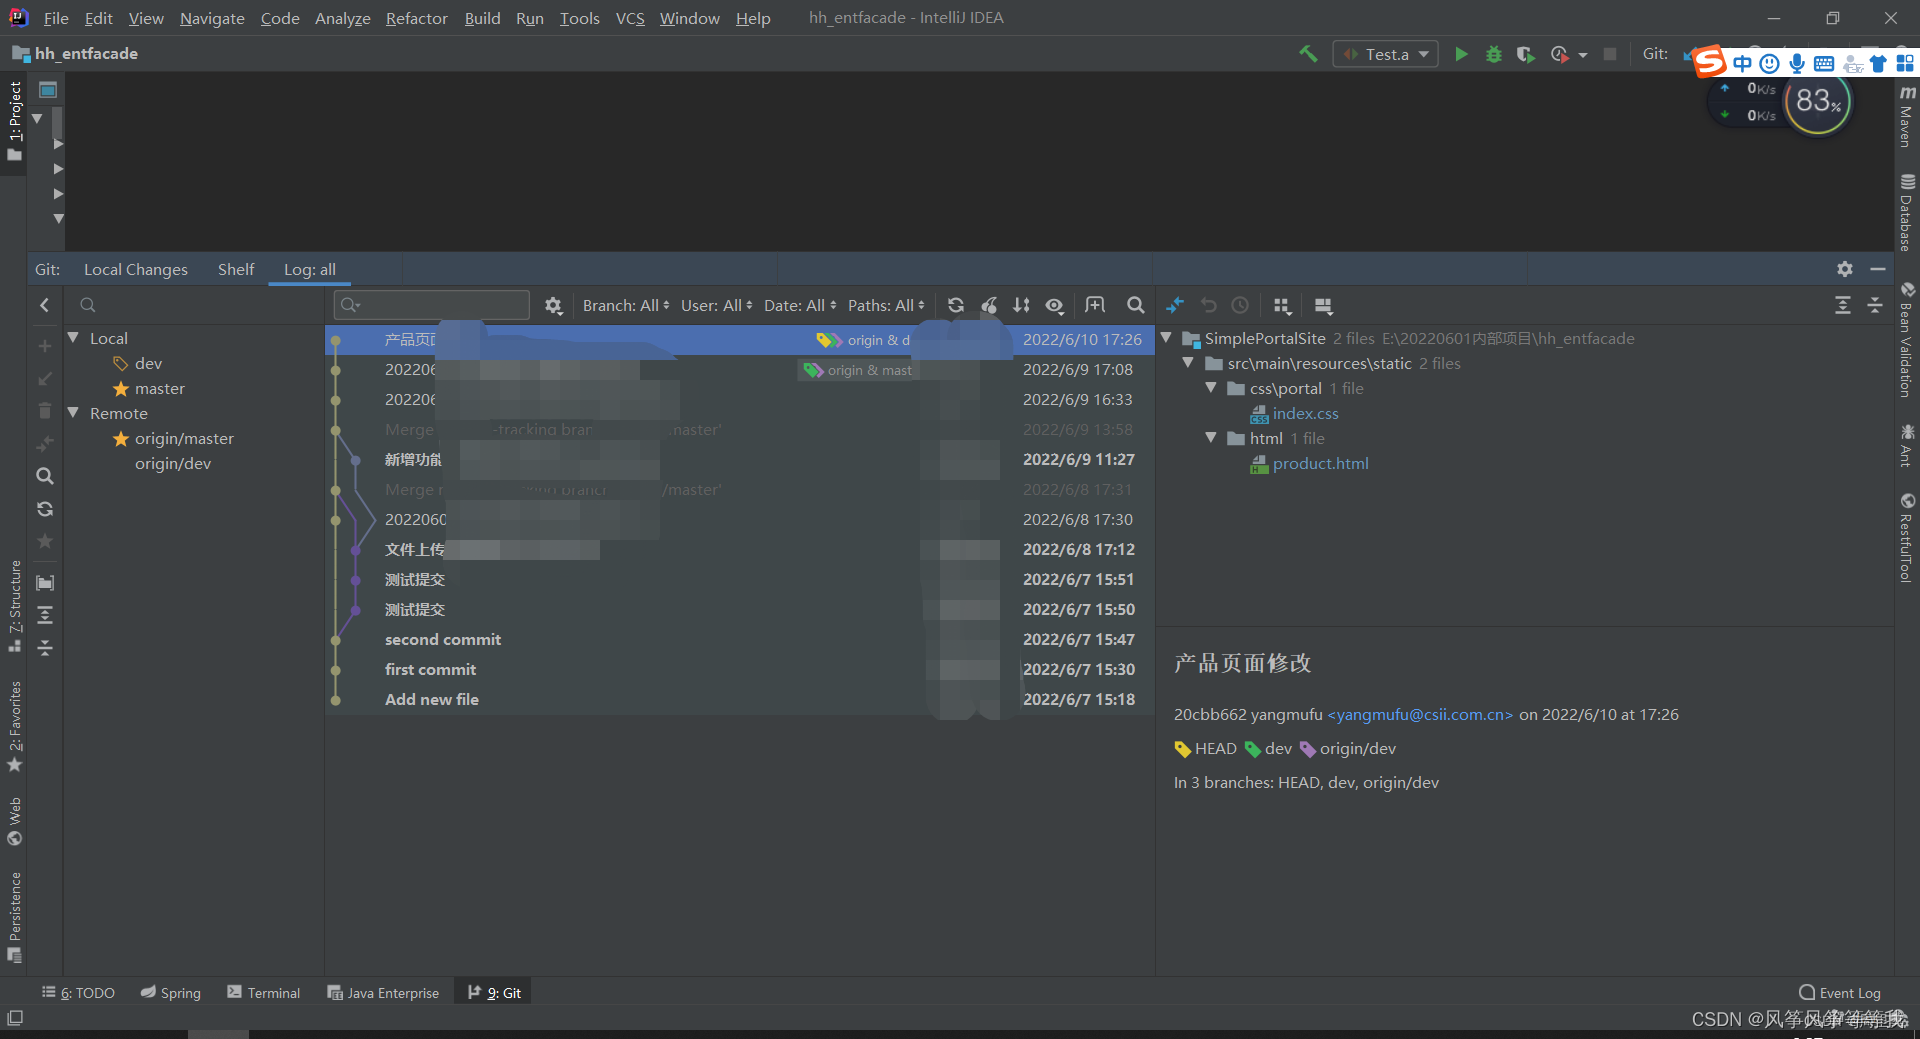This screenshot has width=1920, height=1039.
Task: Click the cherry-pick icon in the log toolbar
Action: click(989, 305)
